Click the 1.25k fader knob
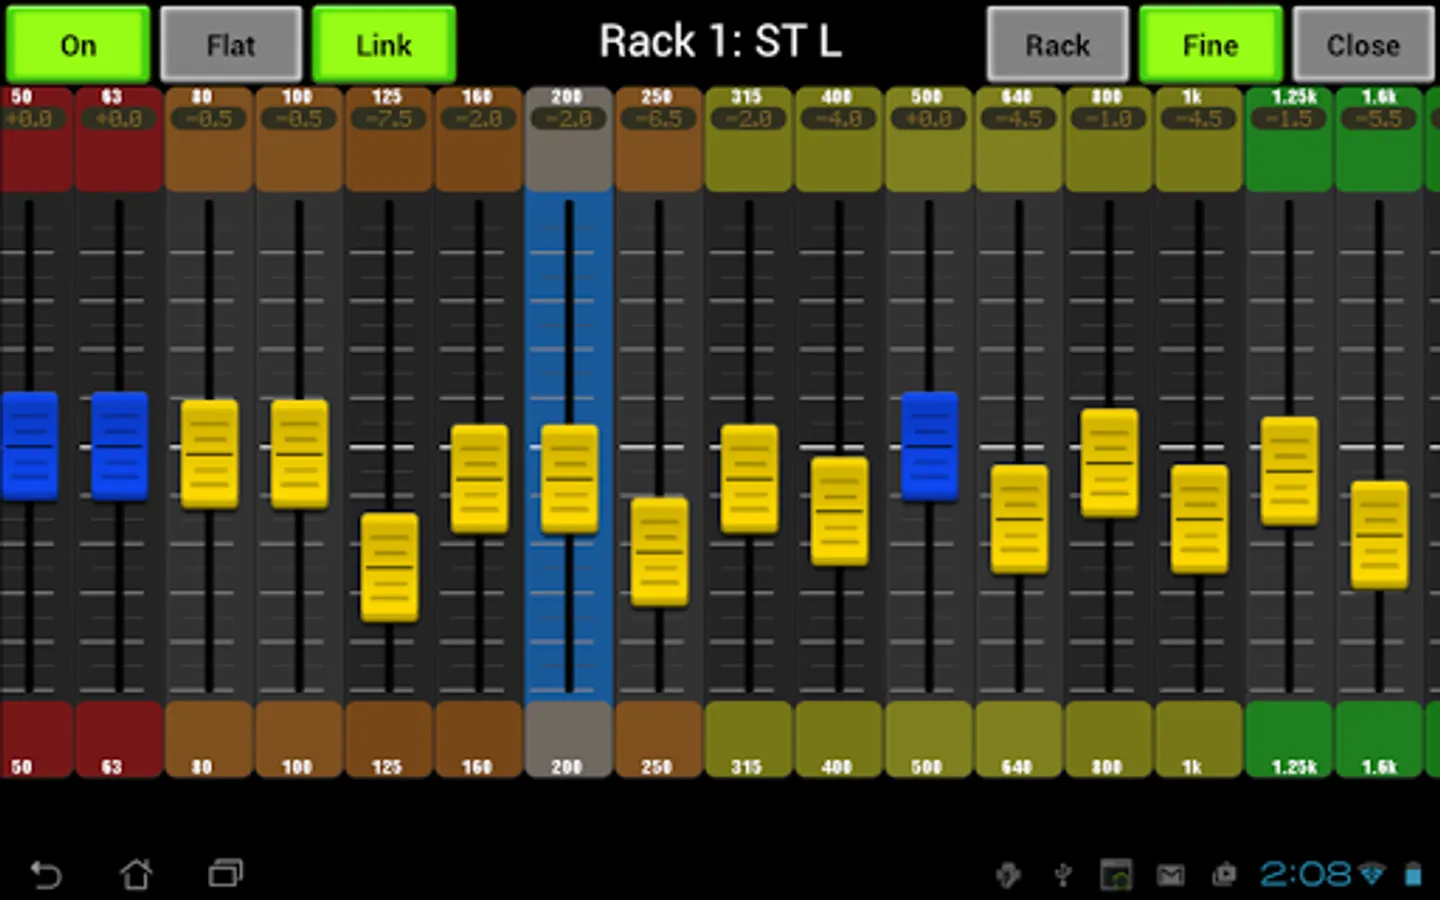Image resolution: width=1440 pixels, height=900 pixels. click(1290, 471)
